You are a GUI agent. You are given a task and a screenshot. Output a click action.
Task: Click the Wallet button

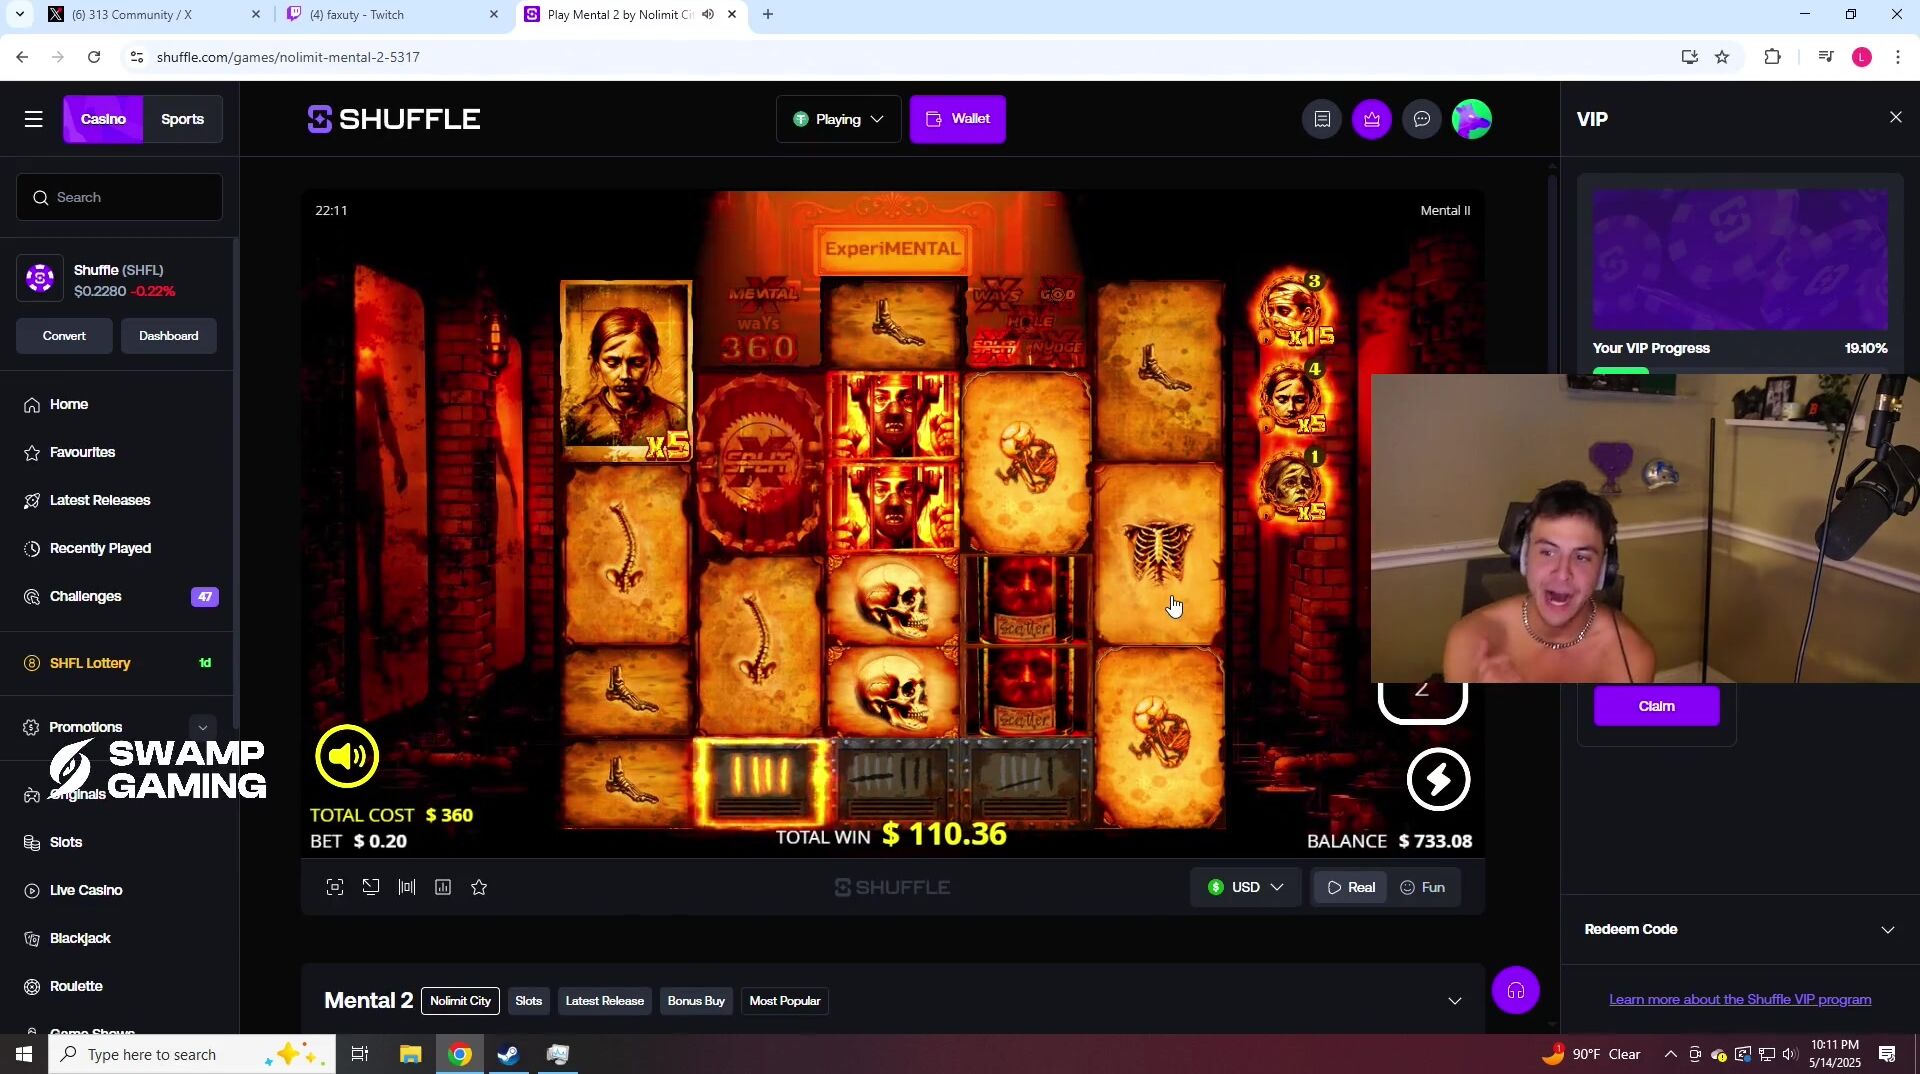point(958,119)
